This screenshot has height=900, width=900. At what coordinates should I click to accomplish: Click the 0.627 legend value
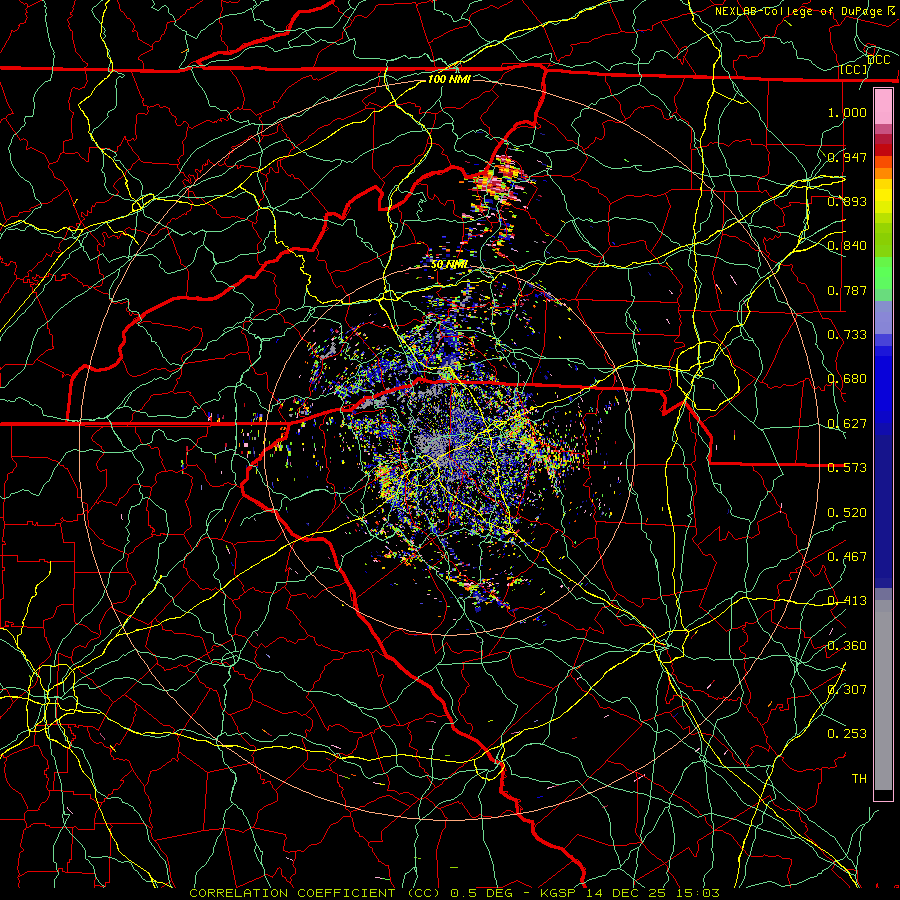point(847,423)
